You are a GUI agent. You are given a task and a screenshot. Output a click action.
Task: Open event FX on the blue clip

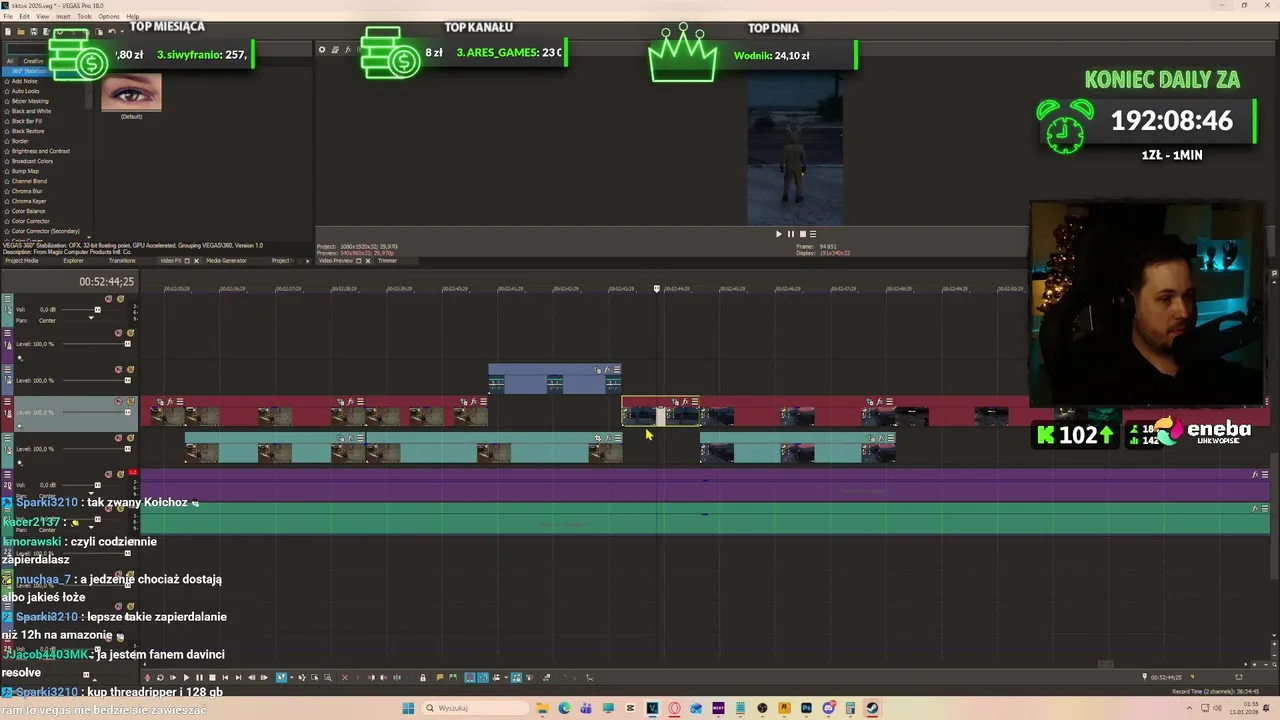click(x=607, y=369)
